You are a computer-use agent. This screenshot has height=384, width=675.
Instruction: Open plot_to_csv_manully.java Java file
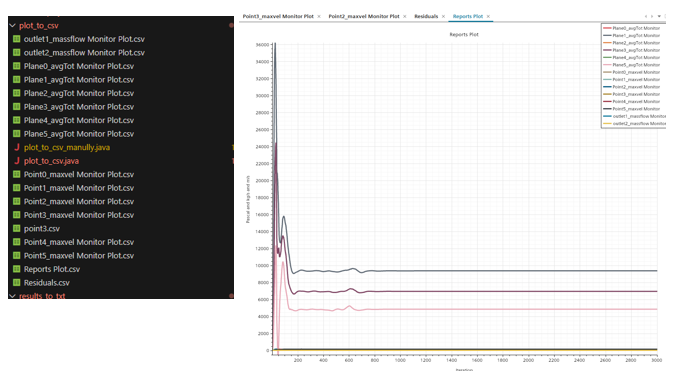[67, 147]
